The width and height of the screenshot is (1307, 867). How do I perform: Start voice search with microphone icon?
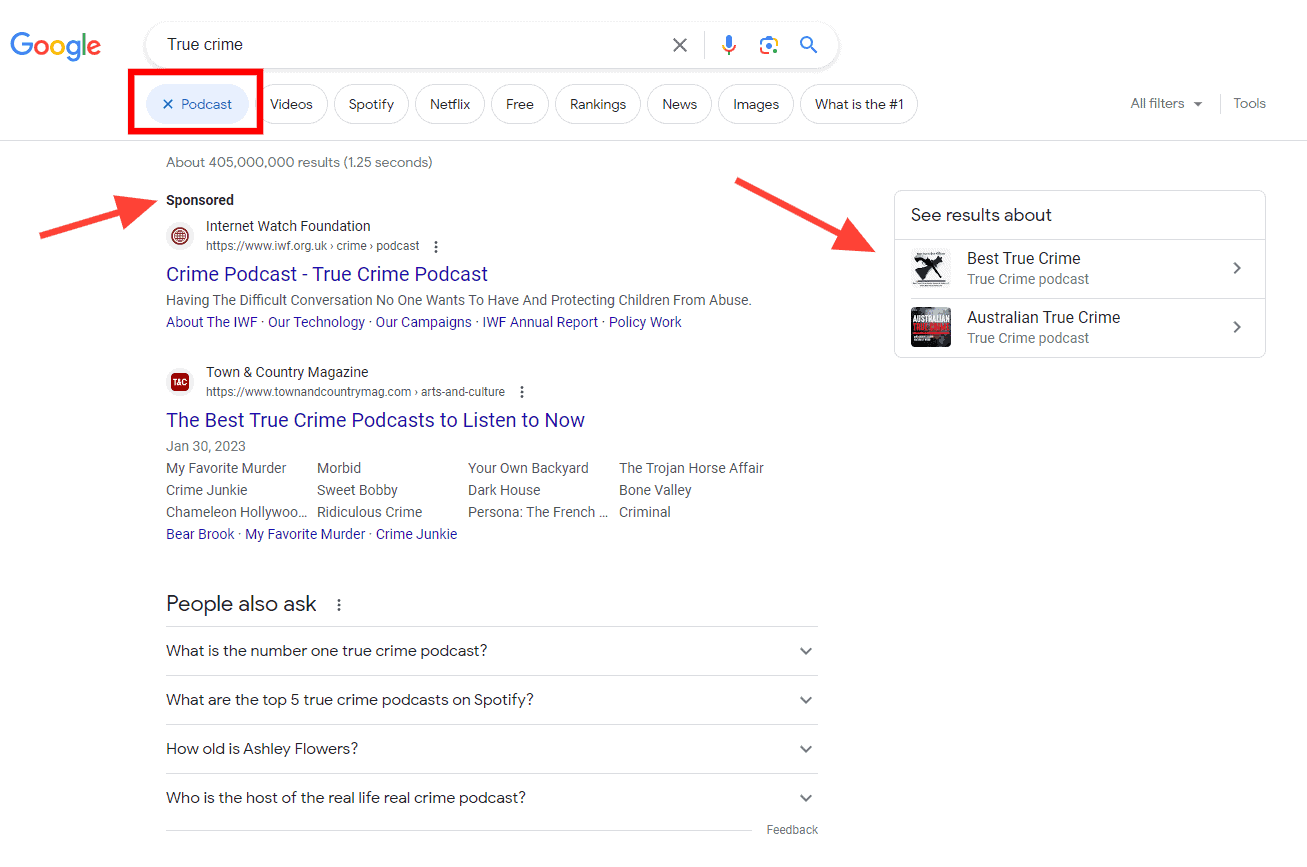[729, 45]
